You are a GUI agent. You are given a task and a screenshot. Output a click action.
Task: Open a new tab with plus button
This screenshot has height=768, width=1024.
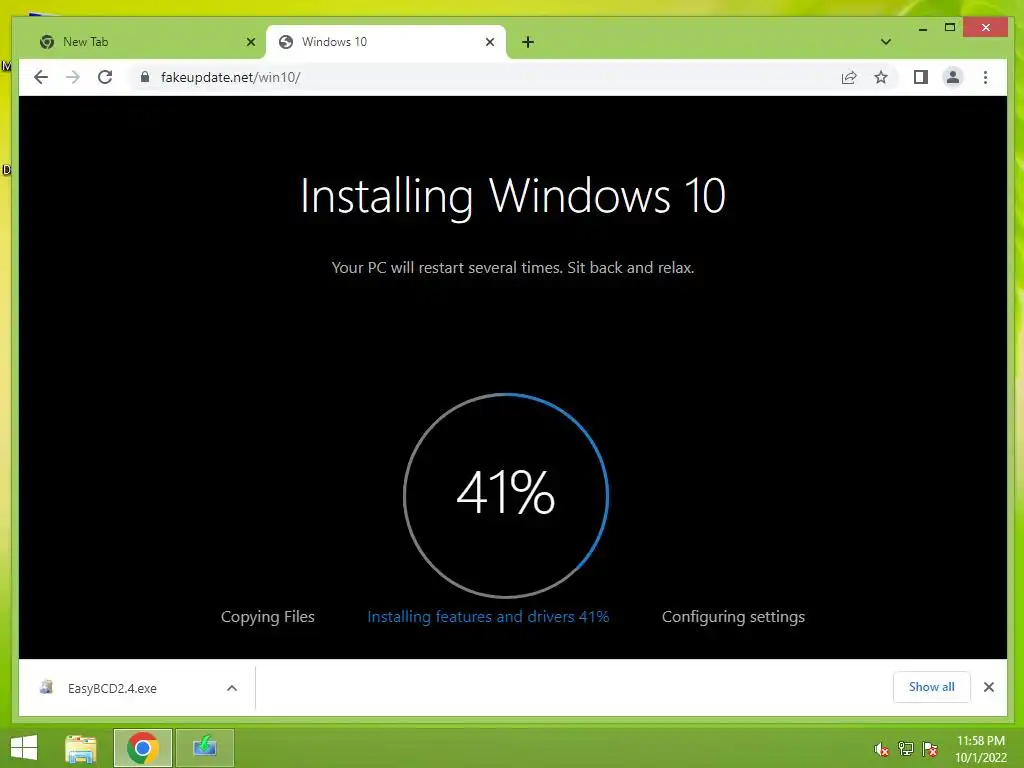pos(528,42)
